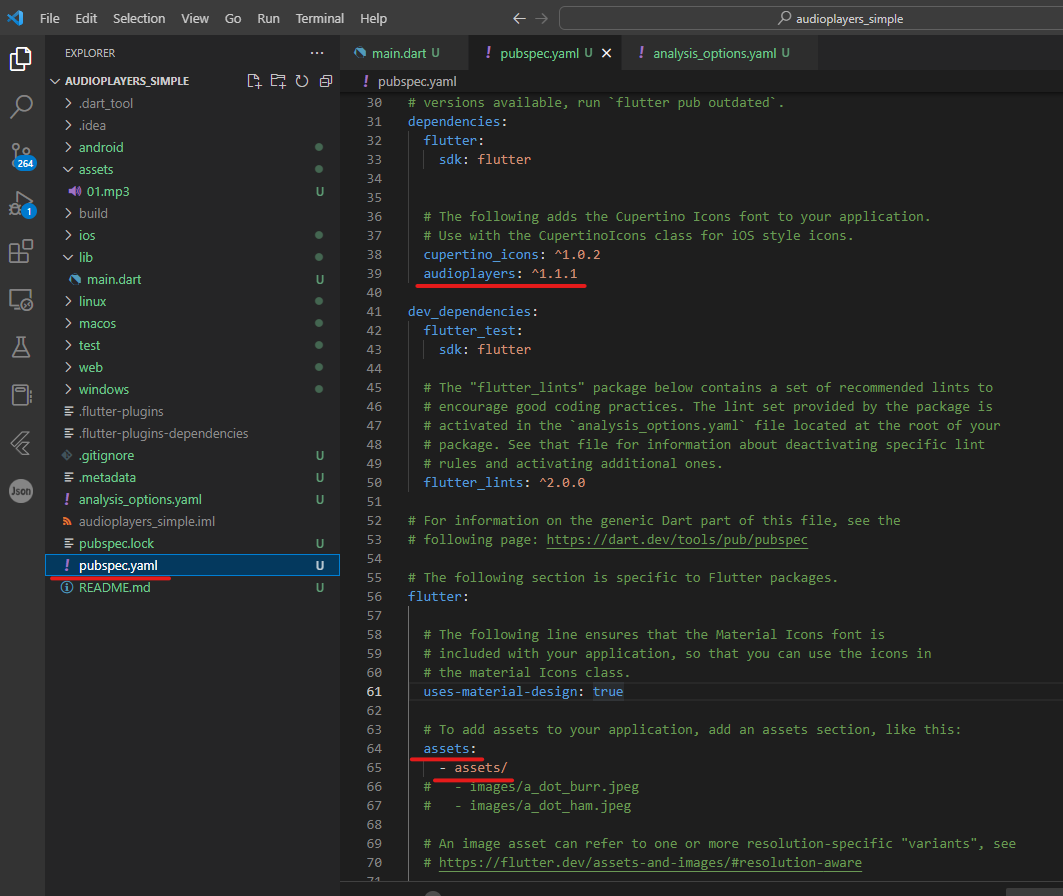The height and width of the screenshot is (896, 1063).
Task: Click the audioplayers_simple search box
Action: coord(811,18)
